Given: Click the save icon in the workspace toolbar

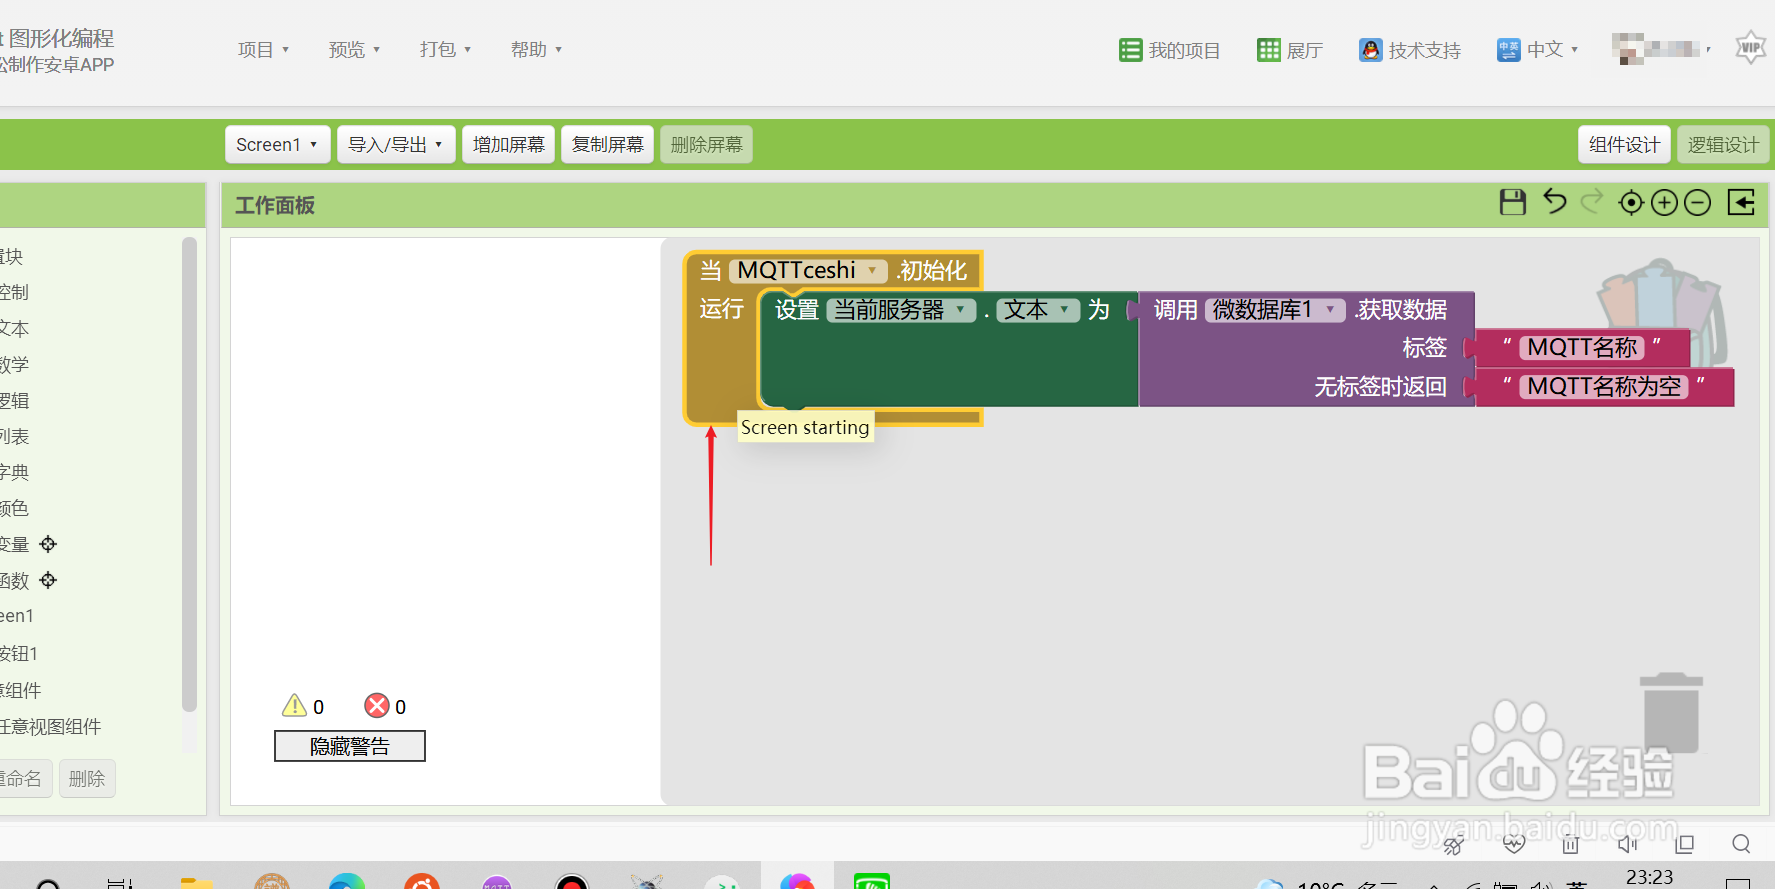Looking at the screenshot, I should pos(1513,202).
